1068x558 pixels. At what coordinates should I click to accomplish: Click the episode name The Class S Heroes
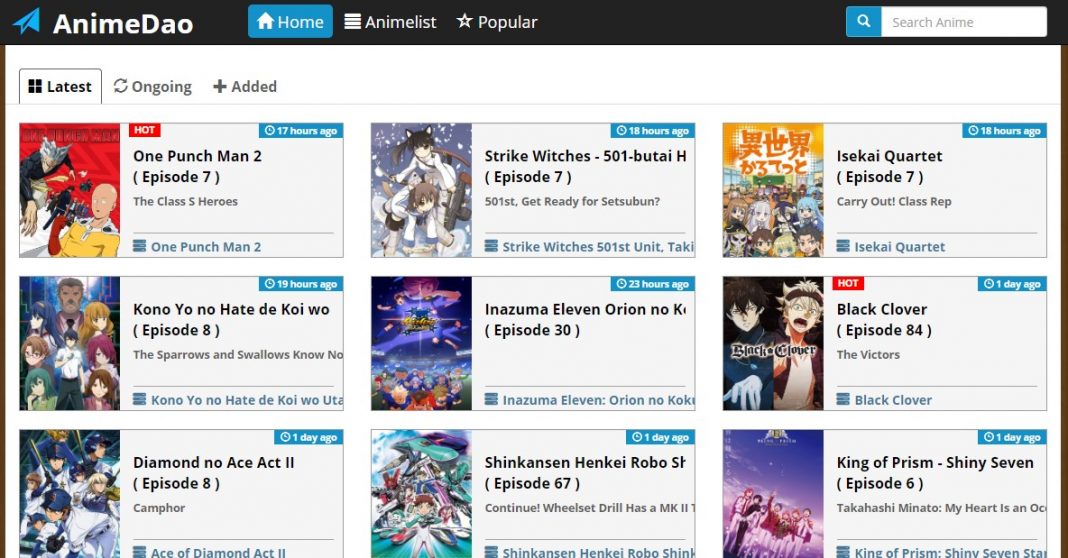[x=185, y=202]
